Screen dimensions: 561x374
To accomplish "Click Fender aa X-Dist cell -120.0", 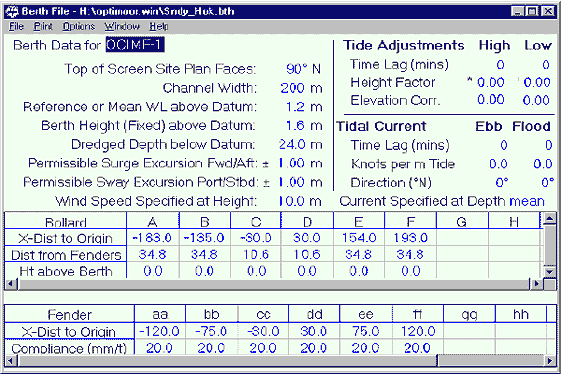I will 160,331.
